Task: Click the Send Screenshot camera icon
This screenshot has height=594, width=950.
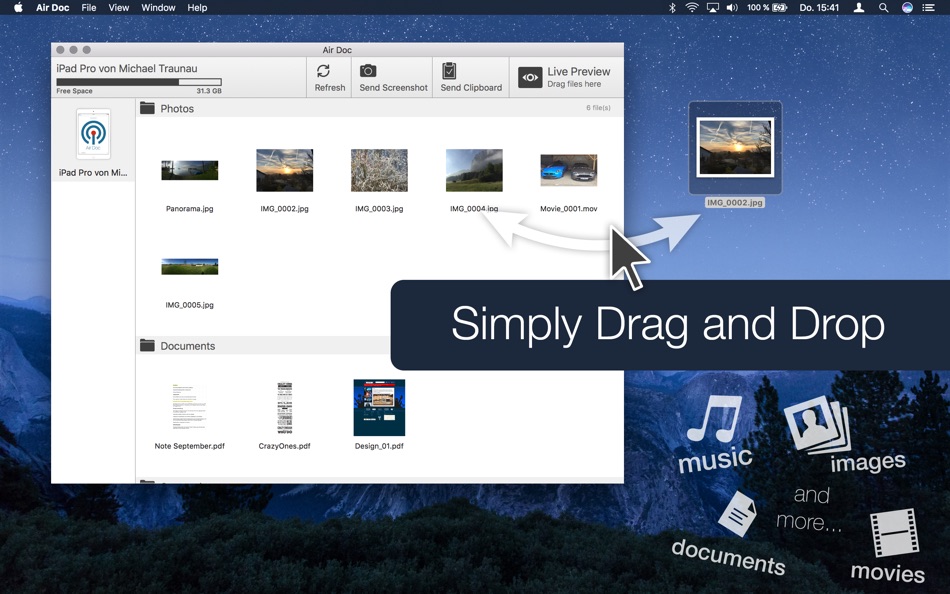Action: click(x=368, y=71)
